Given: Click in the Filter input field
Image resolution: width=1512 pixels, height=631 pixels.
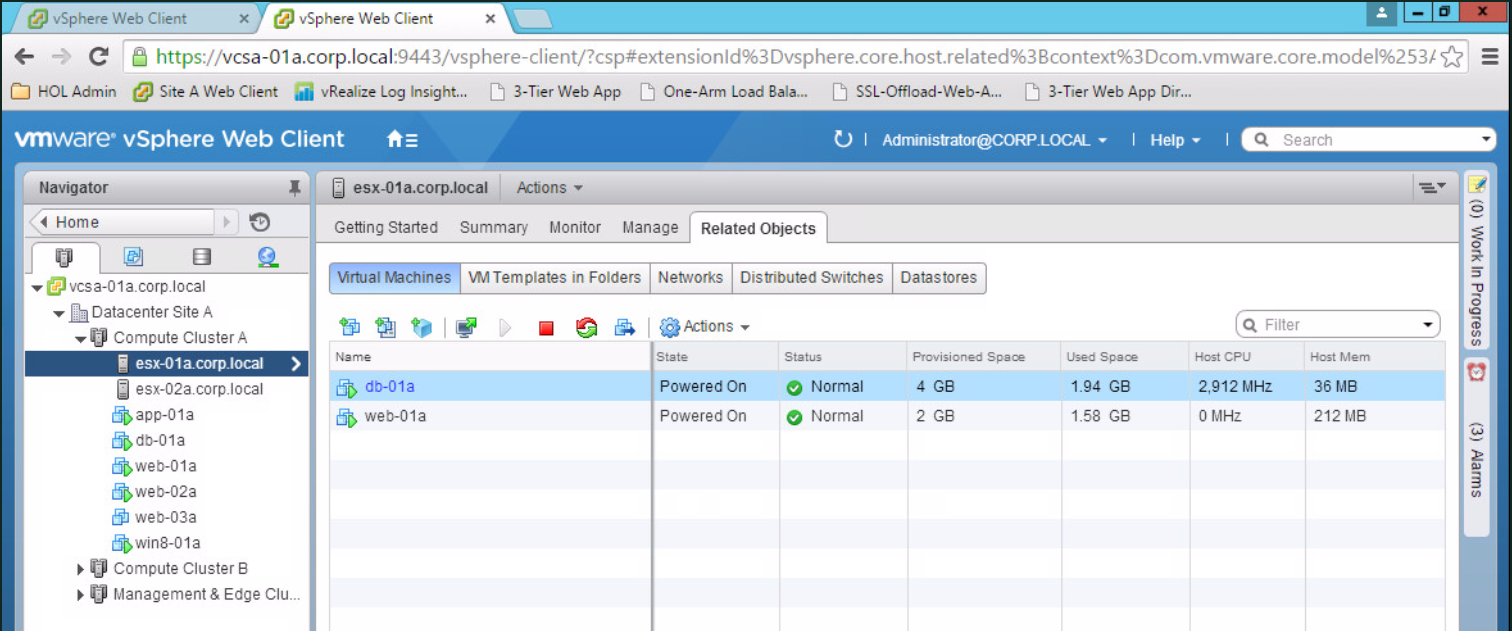Looking at the screenshot, I should (x=1339, y=324).
